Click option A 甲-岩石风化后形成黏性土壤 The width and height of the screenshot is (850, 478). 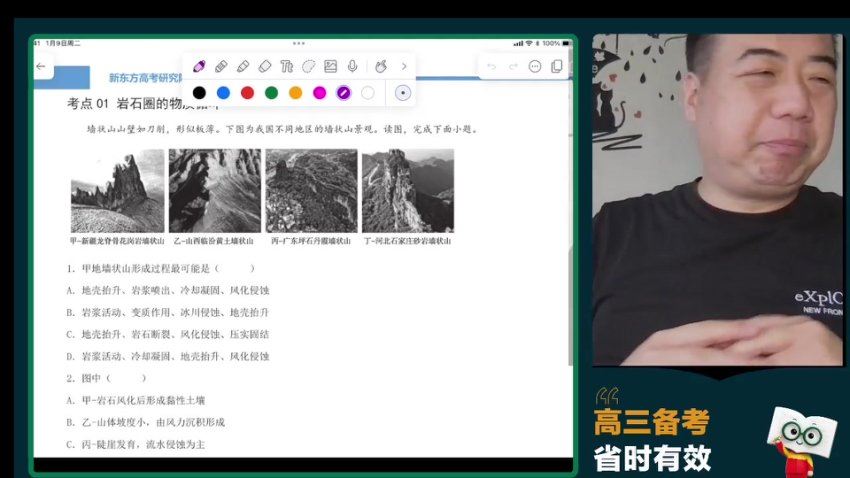coord(136,401)
